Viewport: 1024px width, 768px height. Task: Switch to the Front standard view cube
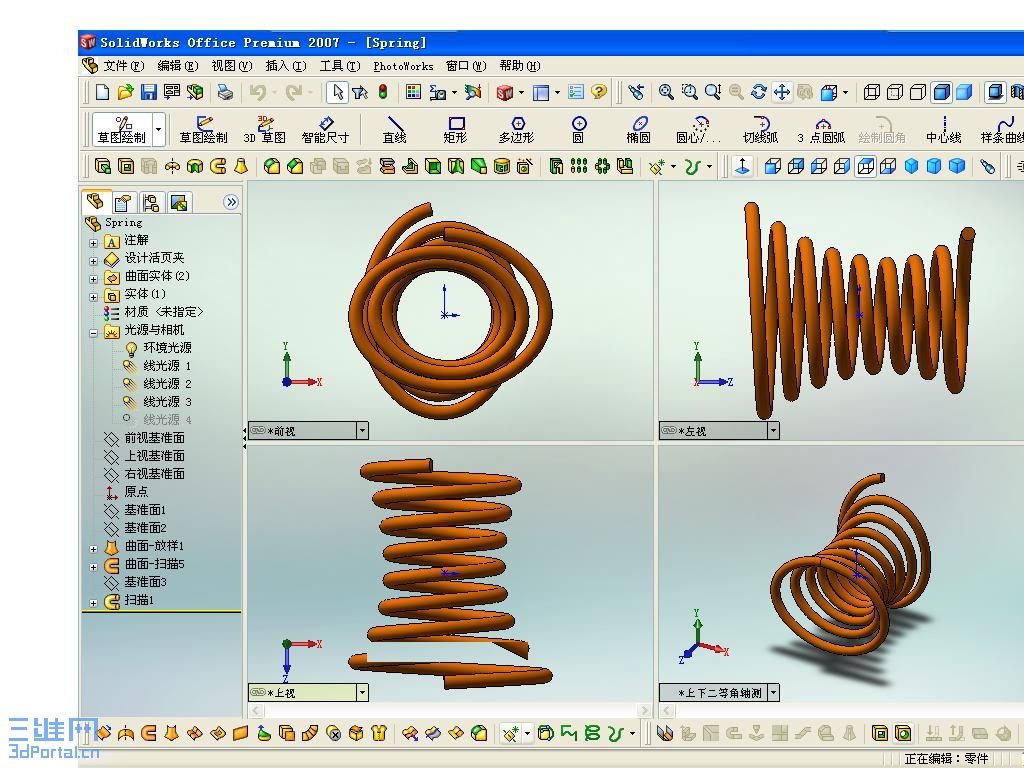click(773, 167)
